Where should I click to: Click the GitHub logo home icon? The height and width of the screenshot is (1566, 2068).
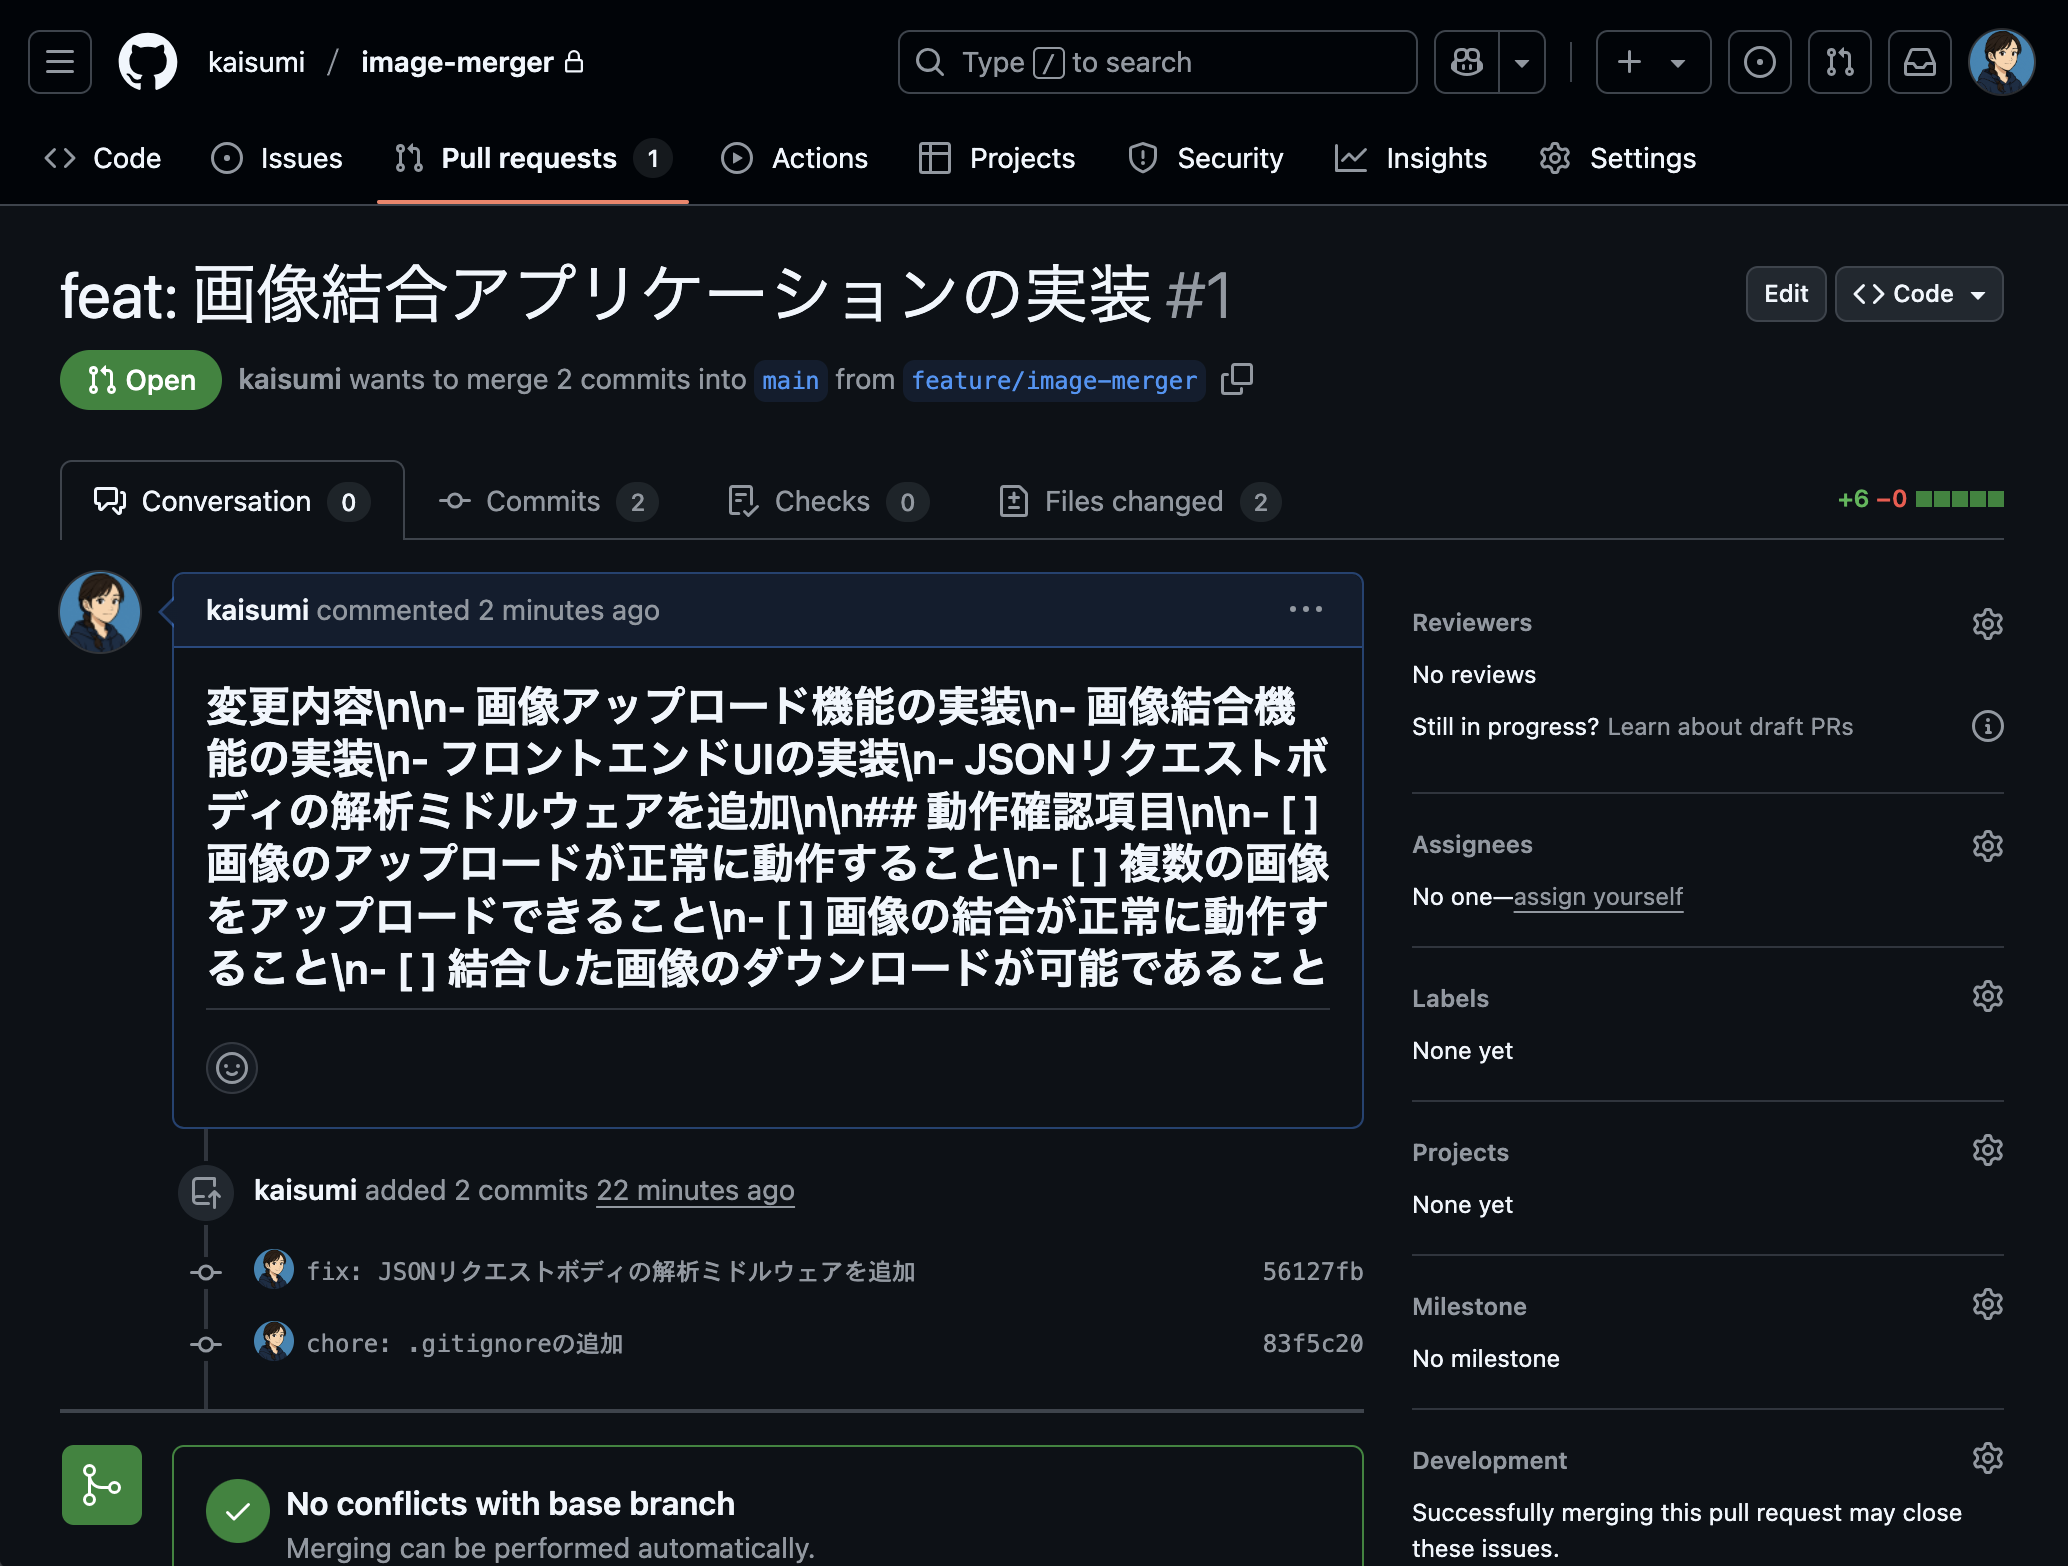click(148, 62)
